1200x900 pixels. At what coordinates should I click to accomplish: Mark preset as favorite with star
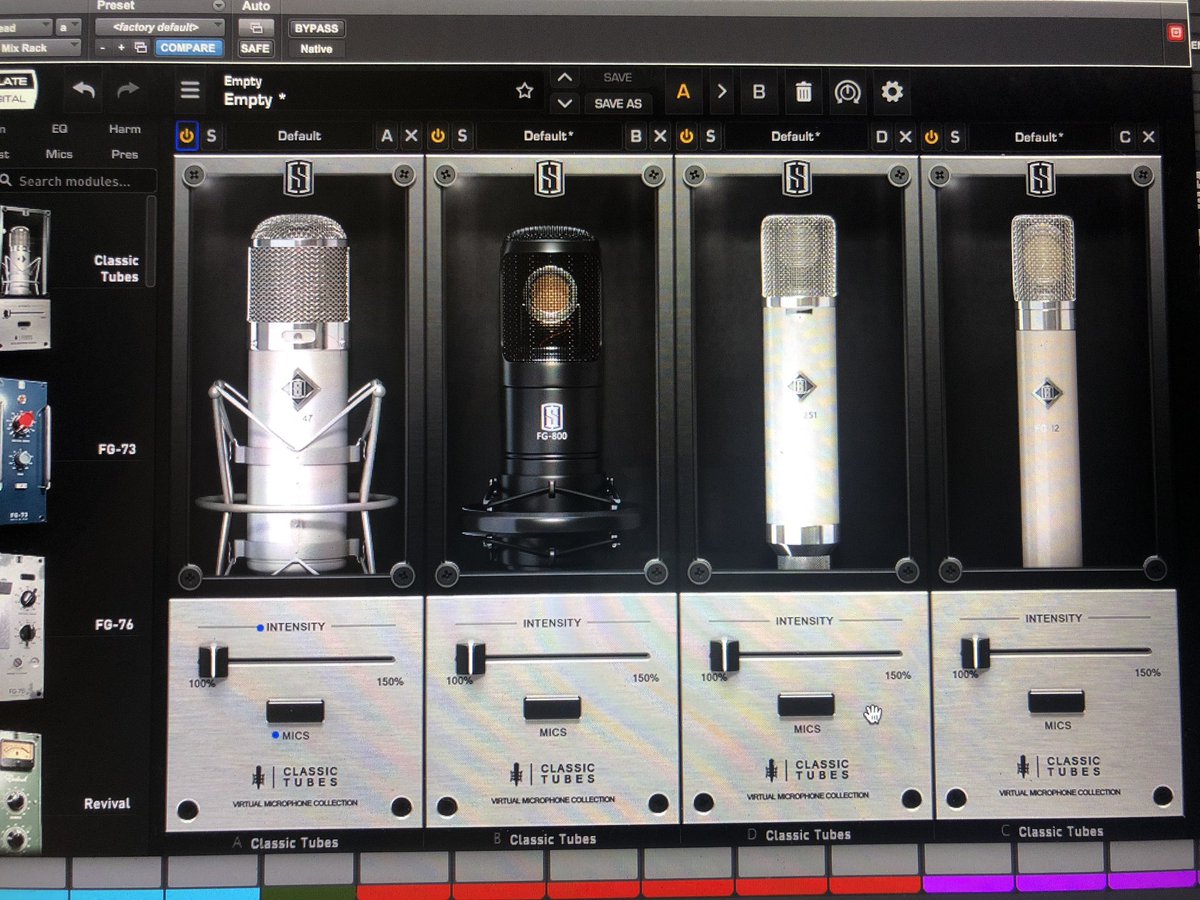(524, 91)
